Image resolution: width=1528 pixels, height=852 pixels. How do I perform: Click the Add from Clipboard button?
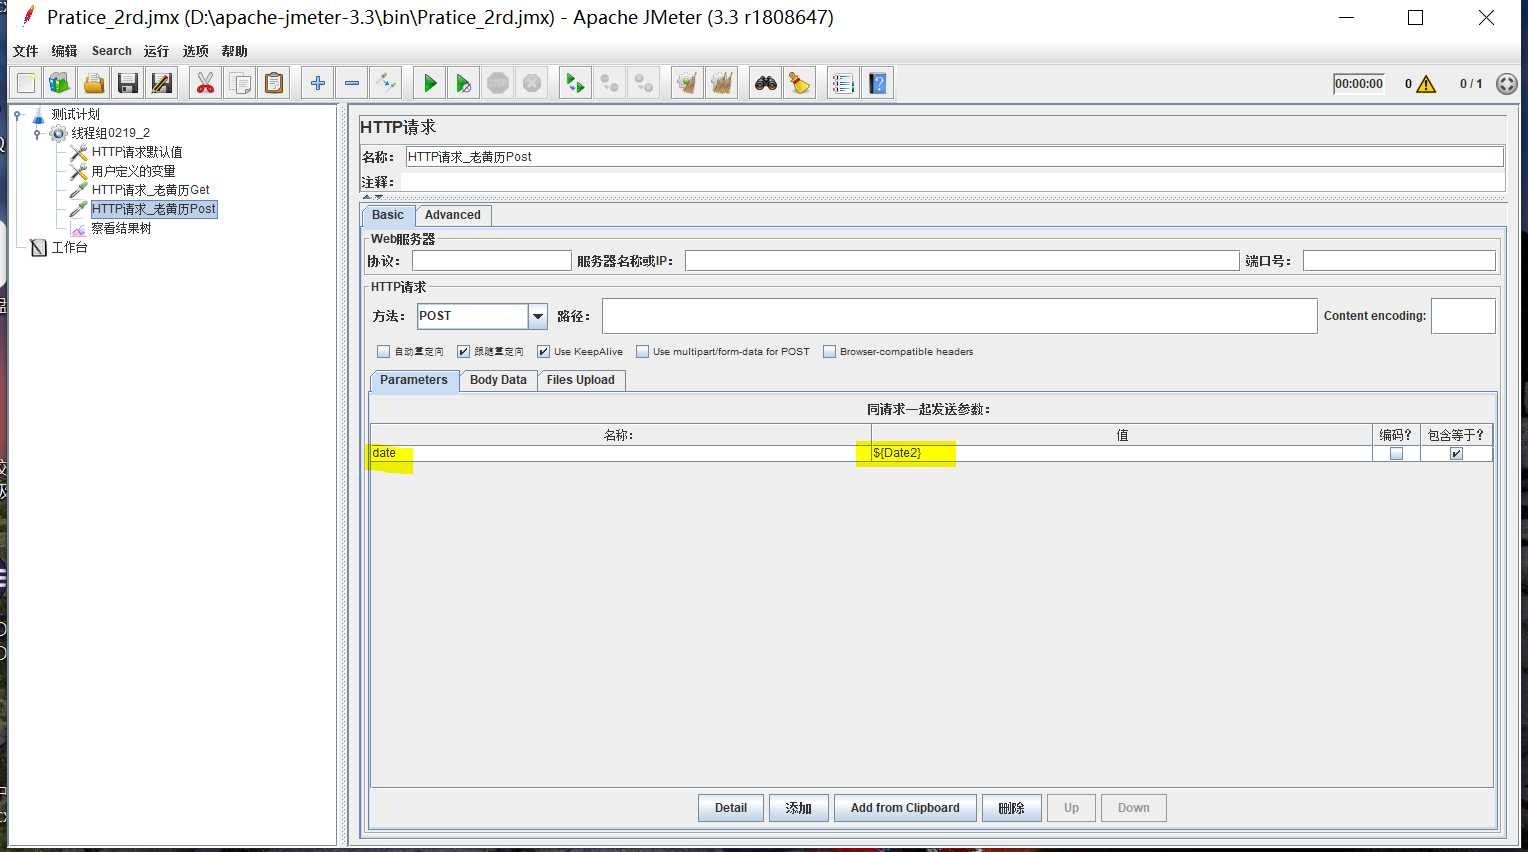coord(905,808)
